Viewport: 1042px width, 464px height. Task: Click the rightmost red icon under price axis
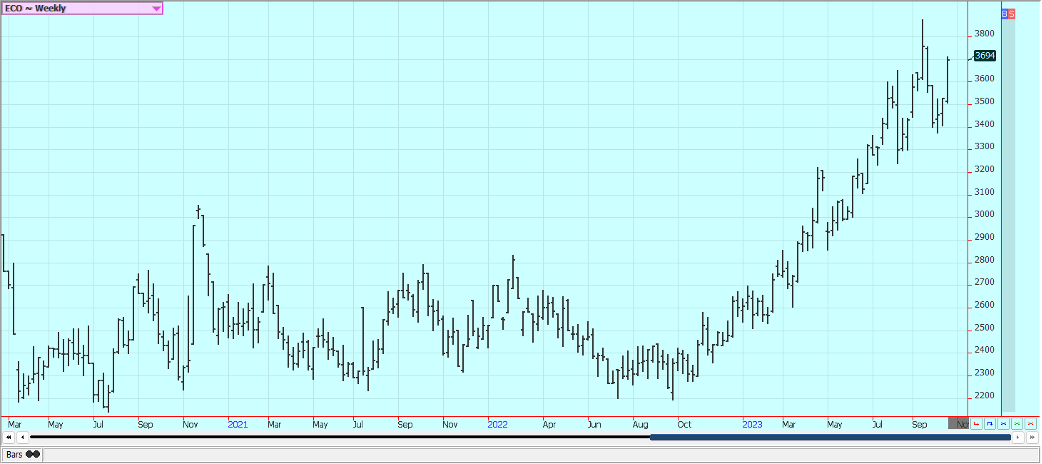click(1031, 423)
